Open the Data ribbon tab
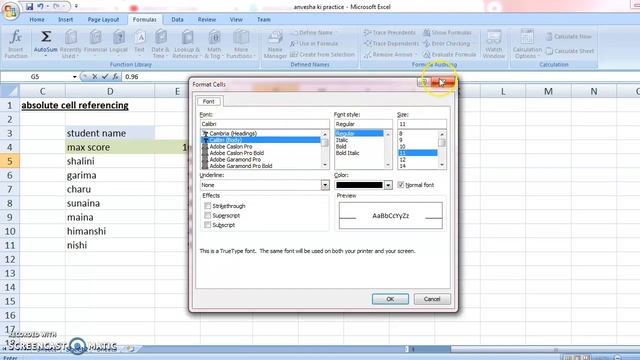Image resolution: width=640 pixels, height=360 pixels. point(177,19)
